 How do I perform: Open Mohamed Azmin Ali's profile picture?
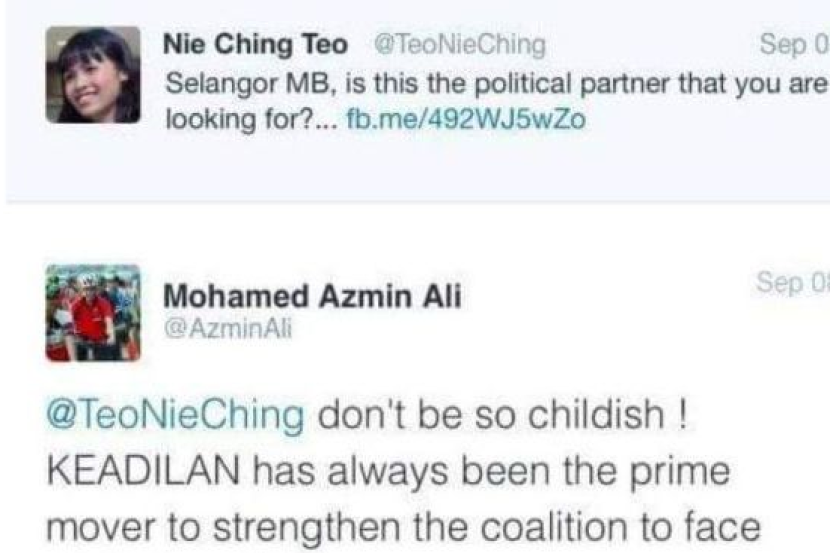click(93, 312)
